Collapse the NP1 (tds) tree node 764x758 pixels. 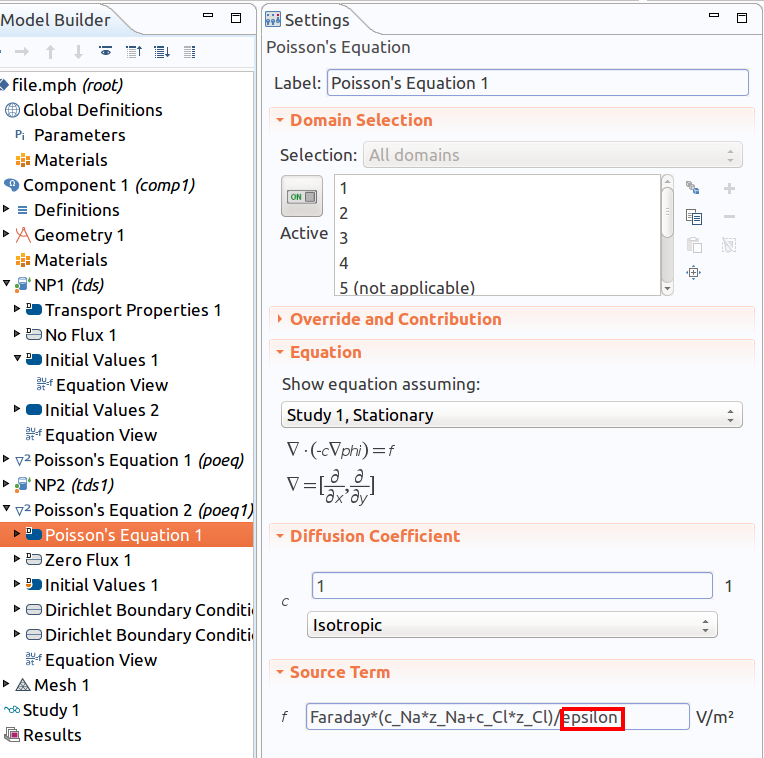7,285
